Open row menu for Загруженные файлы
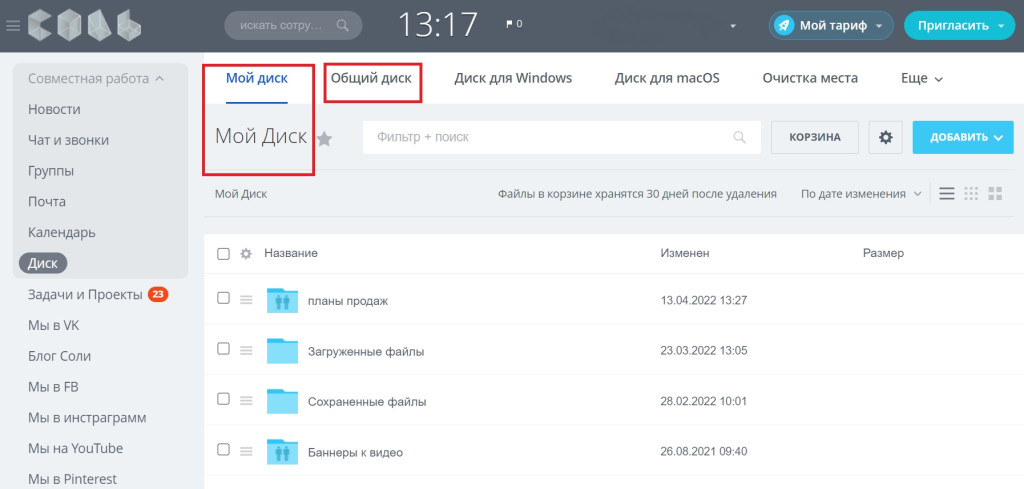The image size is (1024, 489). (246, 350)
